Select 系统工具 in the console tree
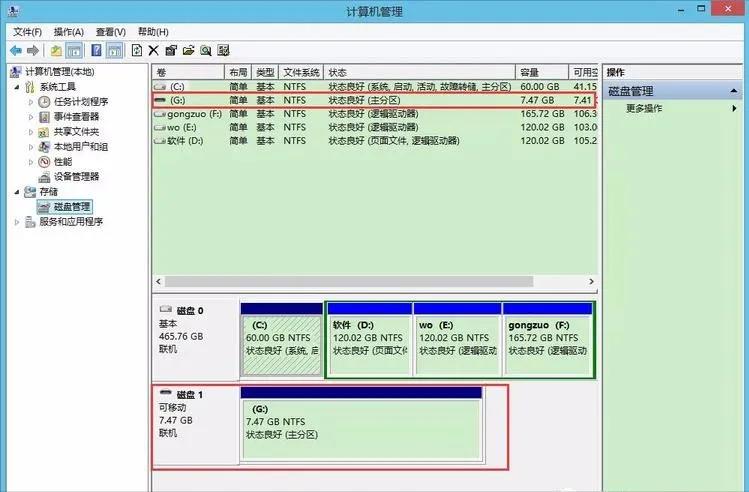Viewport: 749px width, 492px height. [x=57, y=87]
